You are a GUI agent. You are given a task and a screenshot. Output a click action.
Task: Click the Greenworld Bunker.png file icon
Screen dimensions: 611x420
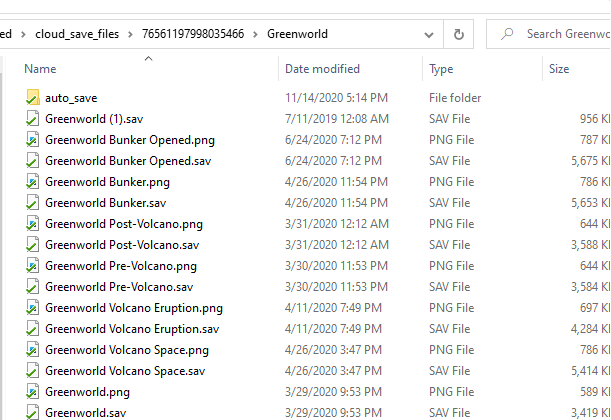pyautogui.click(x=33, y=182)
